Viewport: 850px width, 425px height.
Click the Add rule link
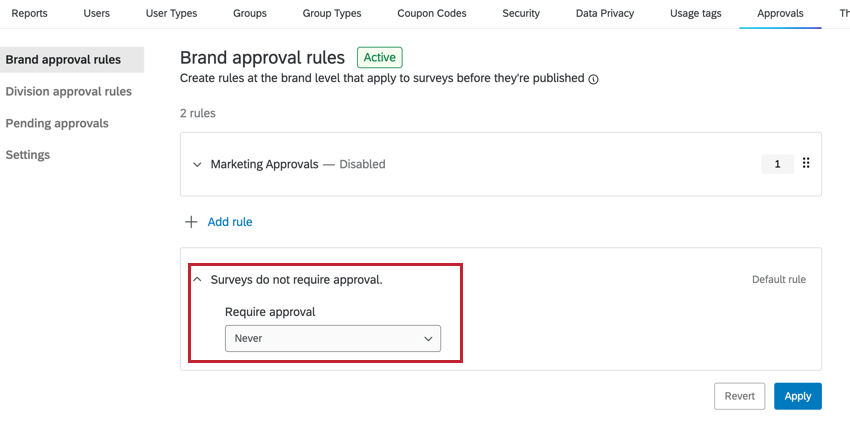point(229,222)
